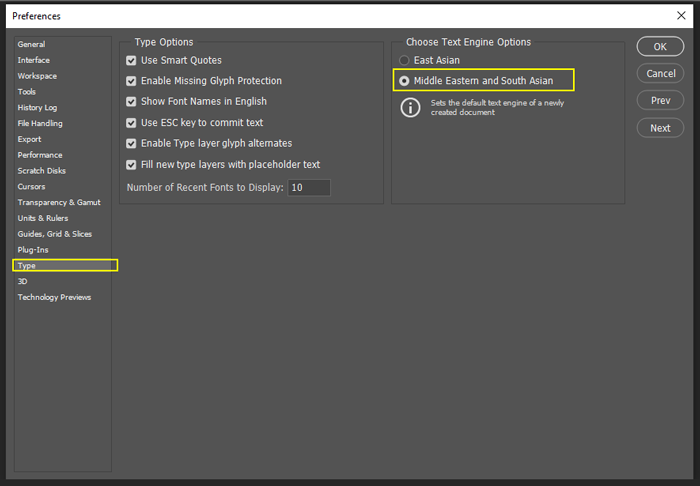Viewport: 700px width, 486px height.
Task: Click the Cancel button
Action: pos(660,74)
